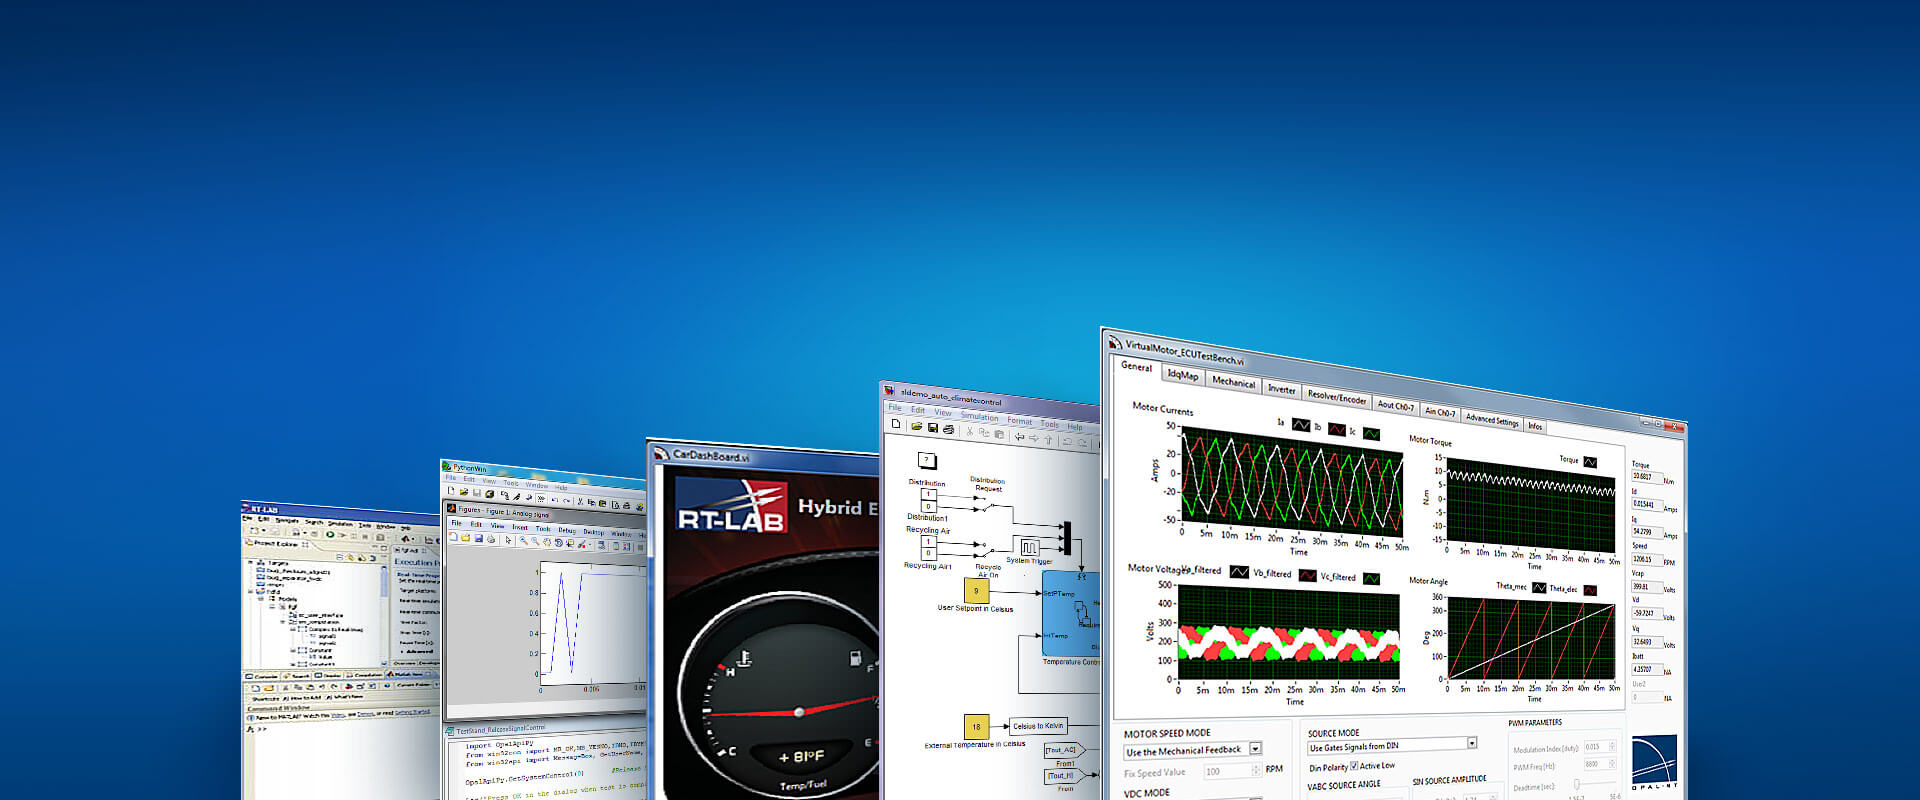Click back arrow icon in Simulink toolbar
Viewport: 1920px width, 800px height.
point(1019,437)
